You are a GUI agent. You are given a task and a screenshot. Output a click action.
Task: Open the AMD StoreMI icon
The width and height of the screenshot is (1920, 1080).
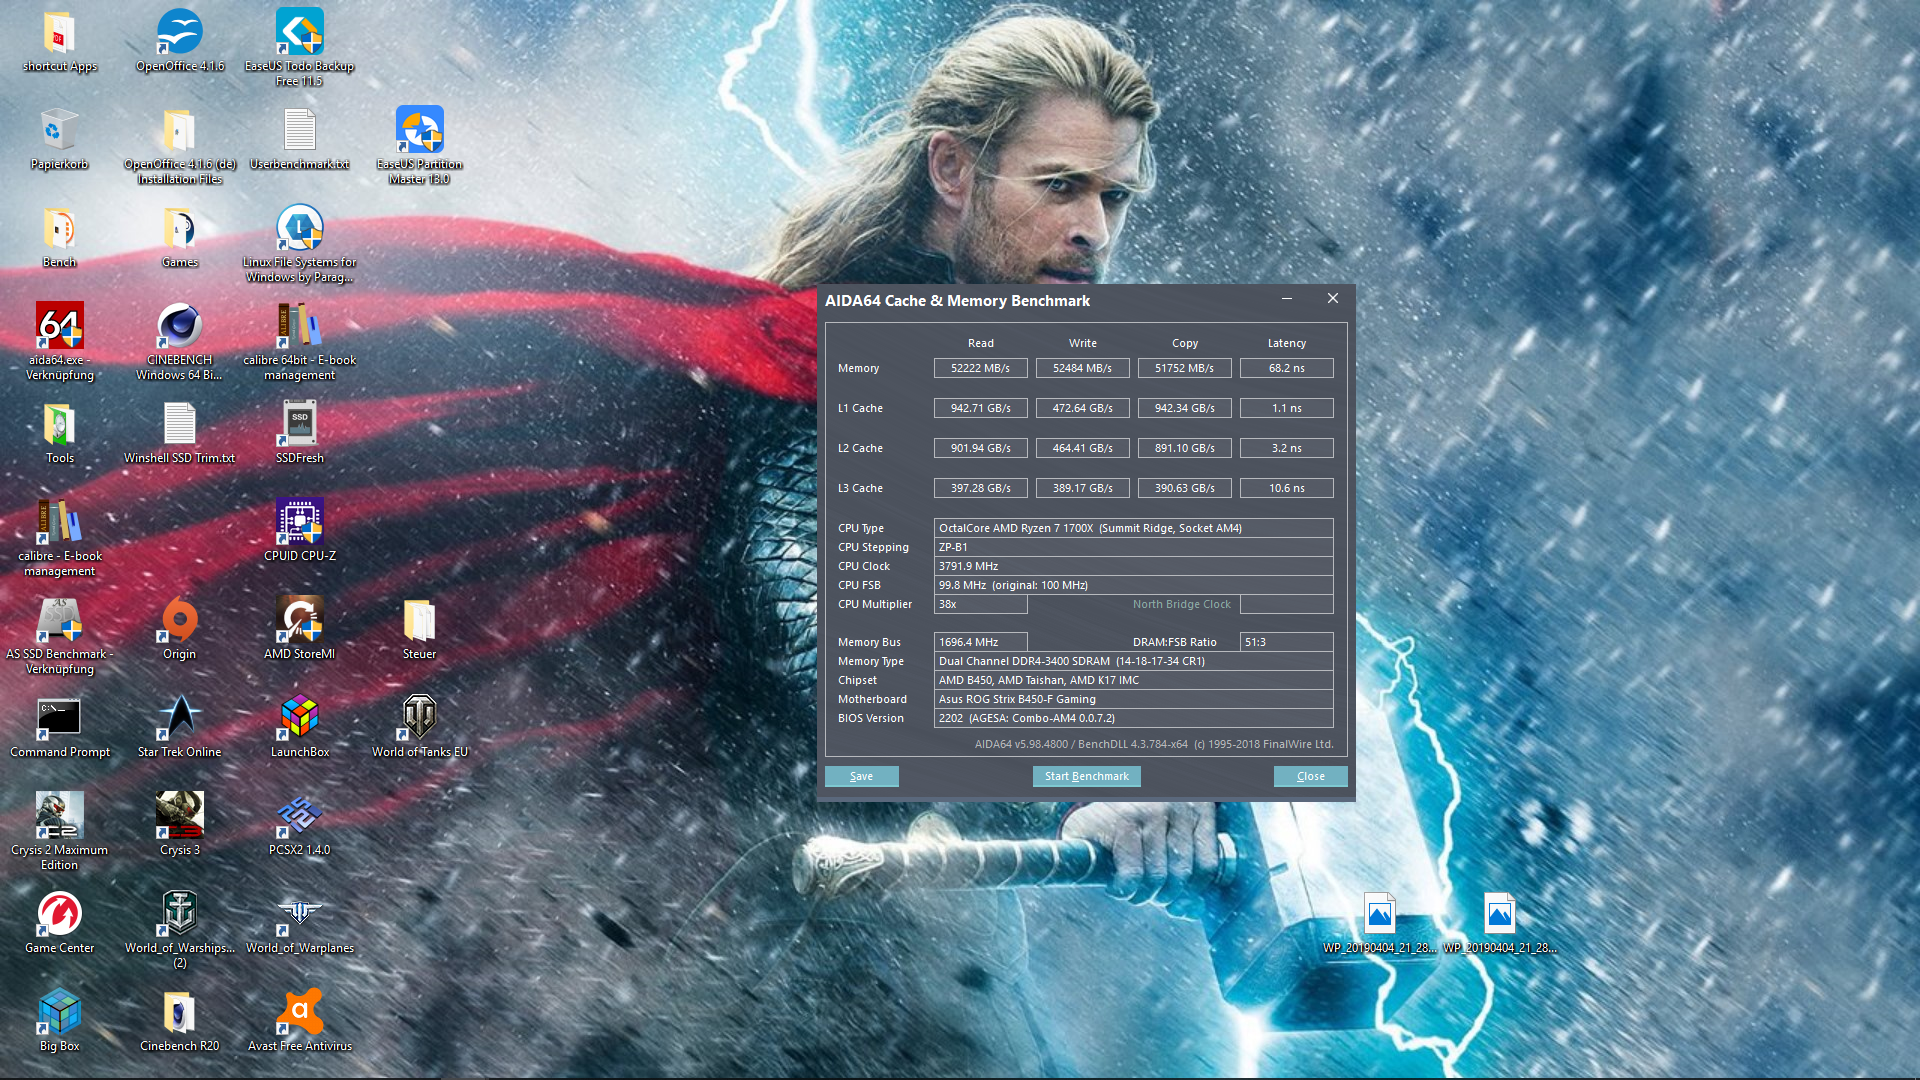click(299, 621)
